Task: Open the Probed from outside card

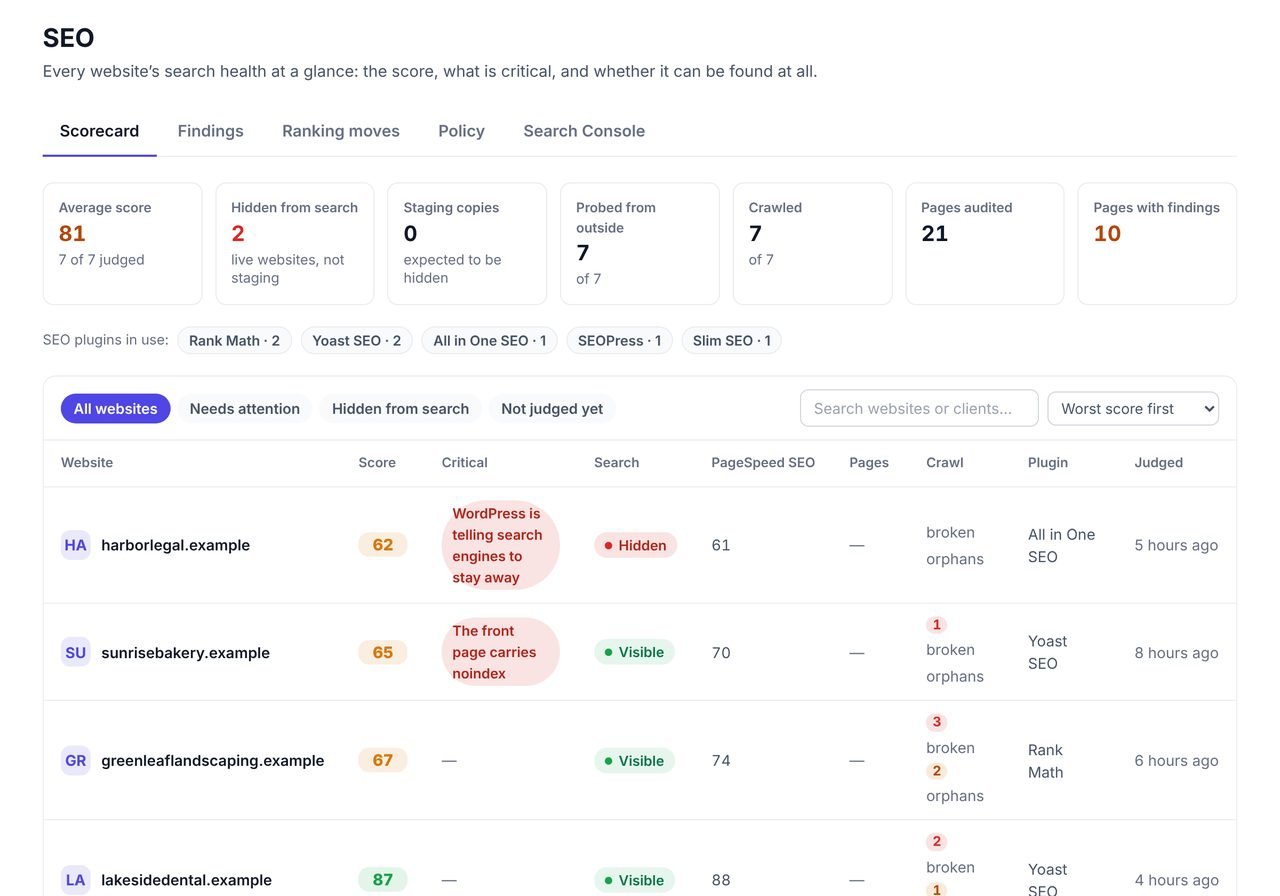Action: pos(640,243)
